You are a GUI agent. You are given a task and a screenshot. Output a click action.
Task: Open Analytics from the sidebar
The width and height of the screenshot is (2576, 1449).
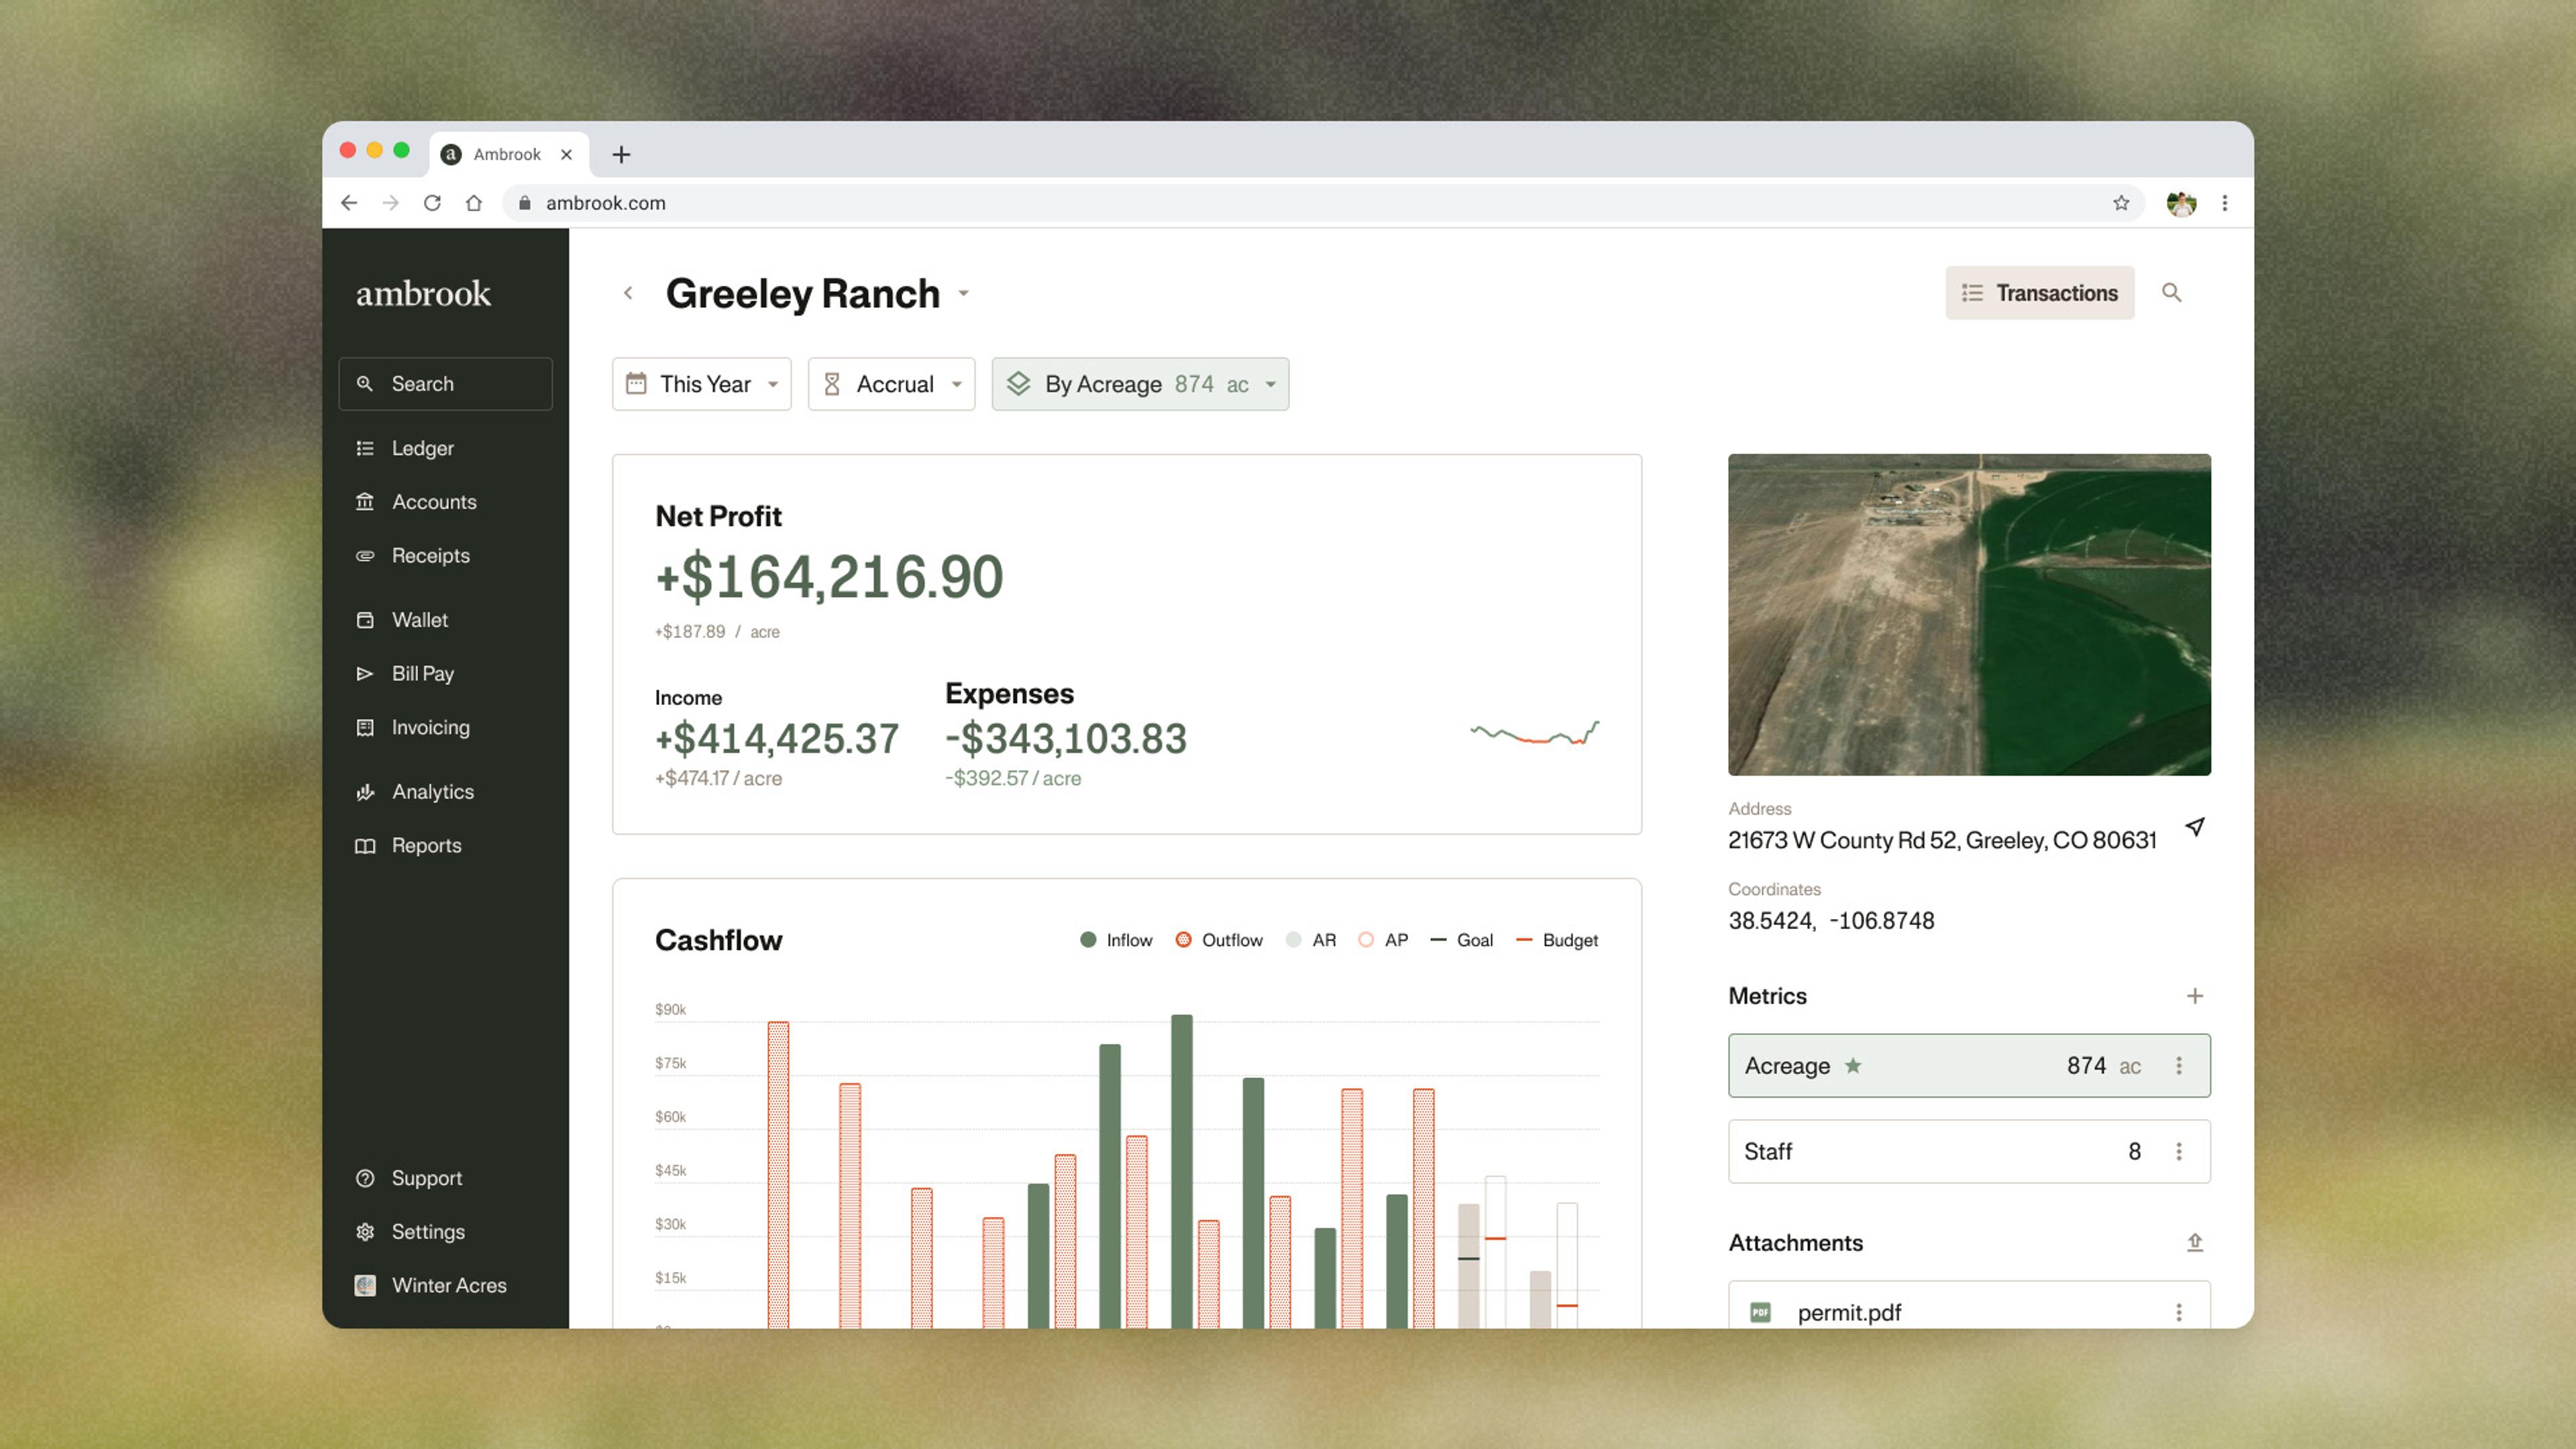pos(432,792)
